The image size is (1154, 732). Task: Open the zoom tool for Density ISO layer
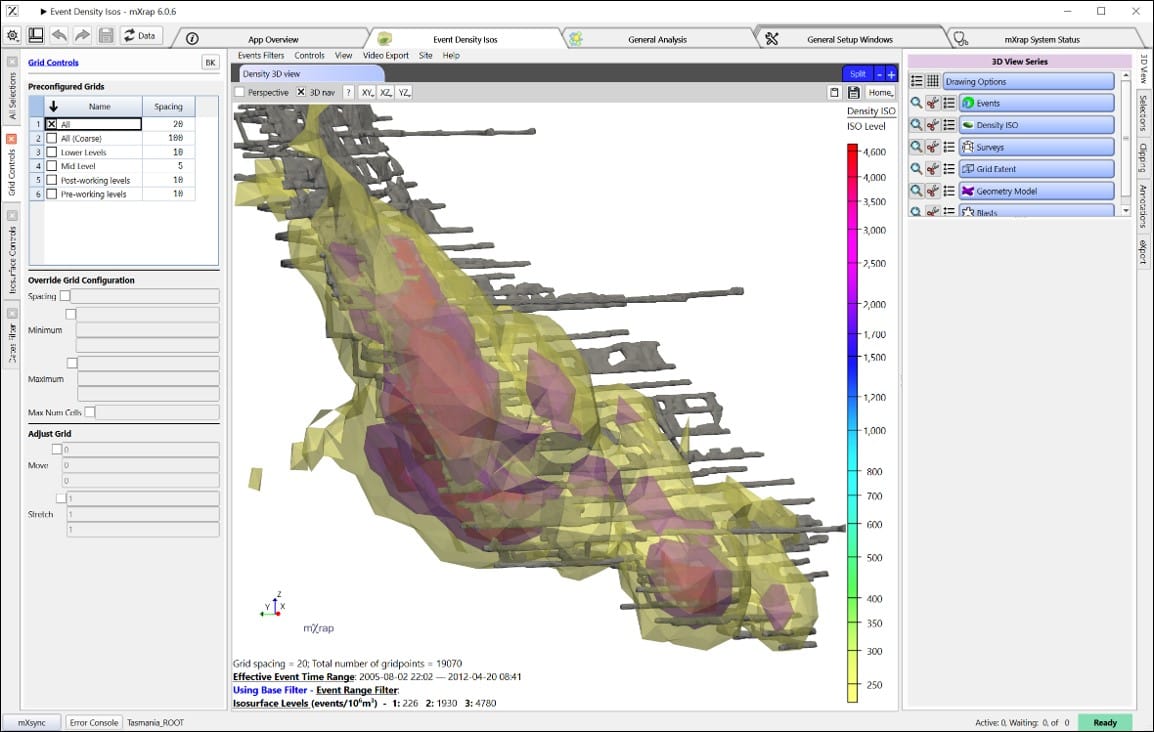(917, 125)
